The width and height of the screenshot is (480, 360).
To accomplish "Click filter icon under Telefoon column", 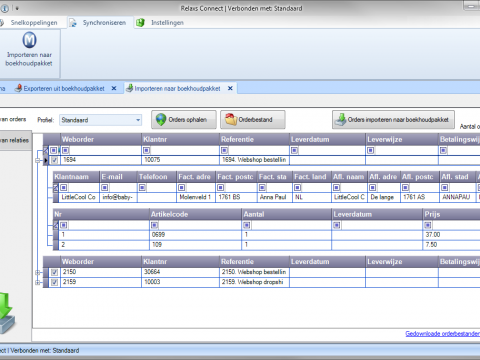I will [142, 188].
